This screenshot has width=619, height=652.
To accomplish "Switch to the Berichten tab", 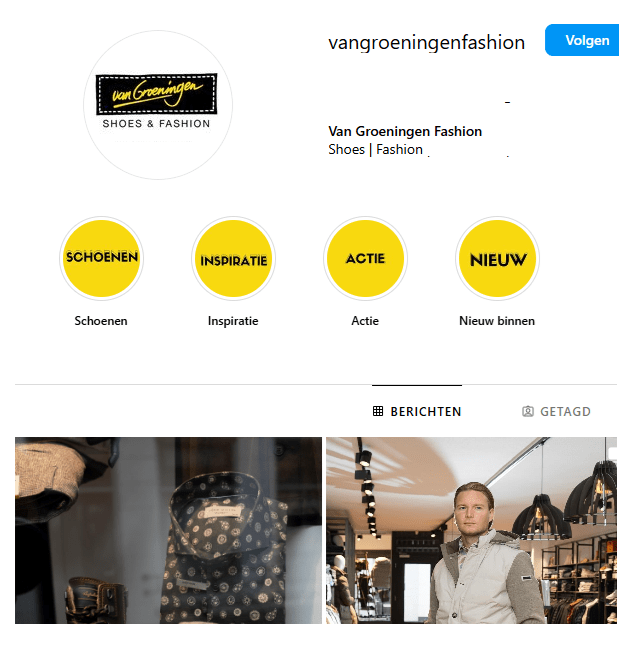I will pyautogui.click(x=417, y=411).
